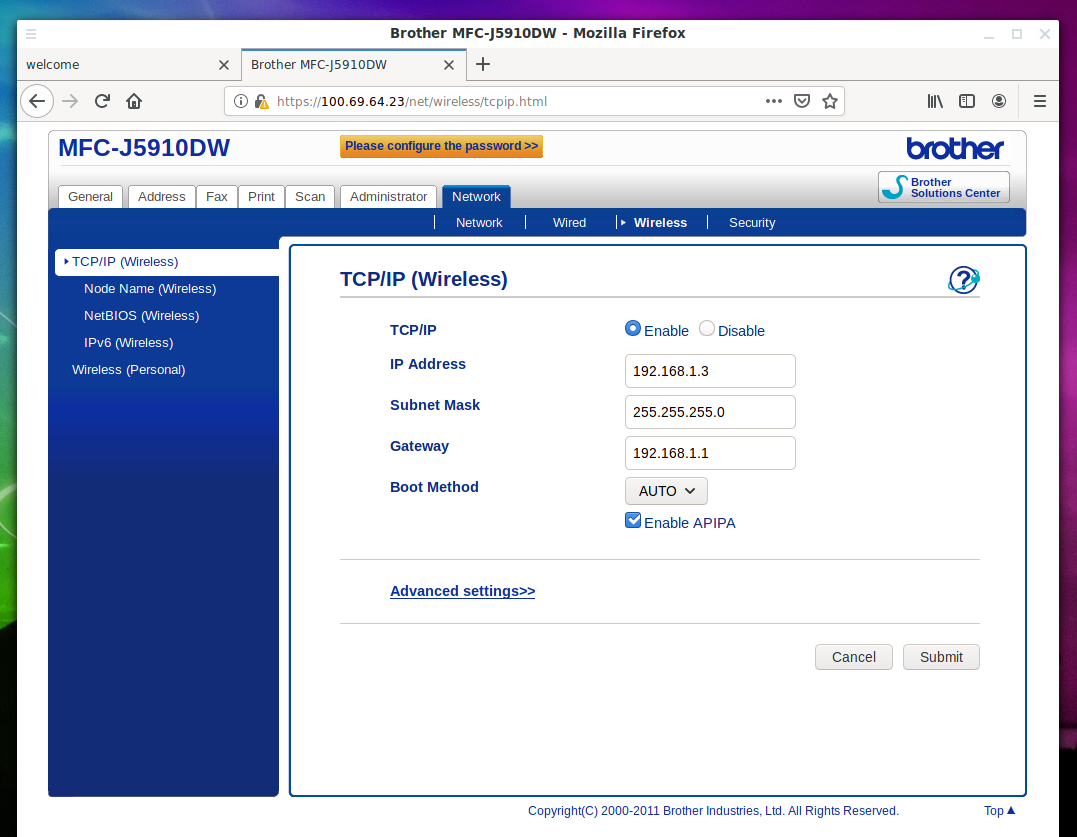Open the help question mark icon
This screenshot has height=837, width=1077.
click(x=963, y=280)
